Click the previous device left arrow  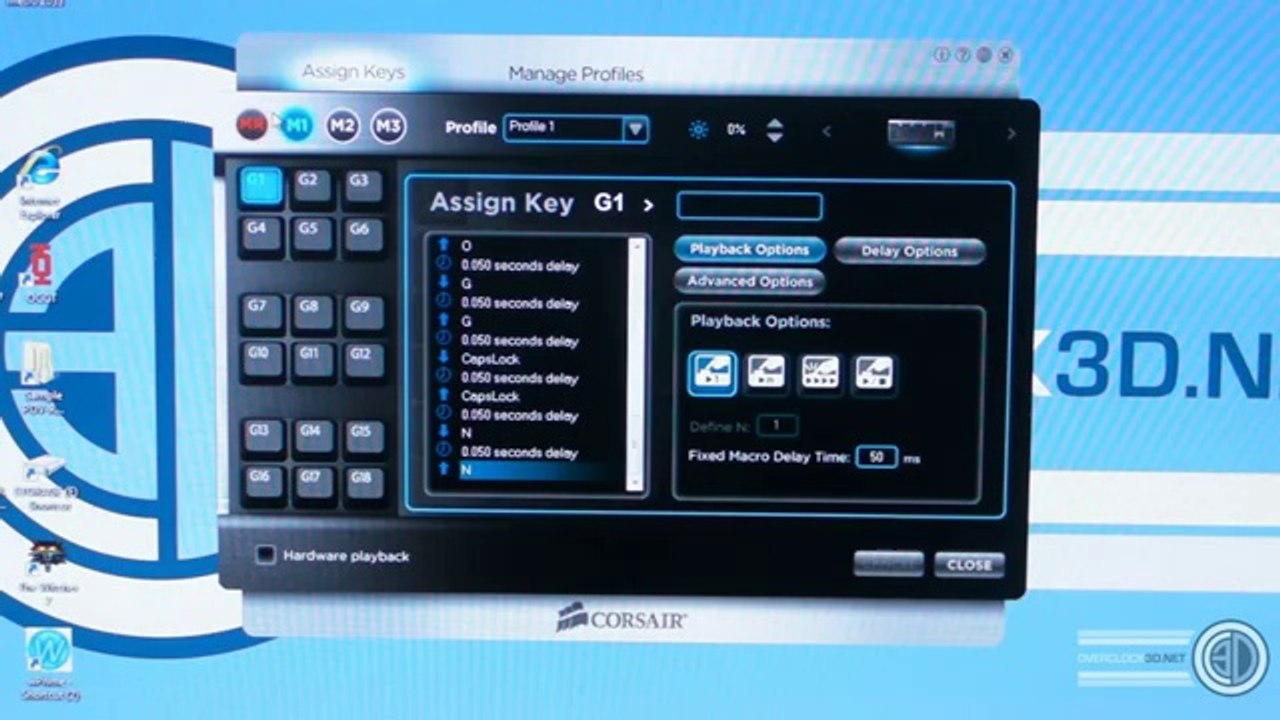click(826, 131)
